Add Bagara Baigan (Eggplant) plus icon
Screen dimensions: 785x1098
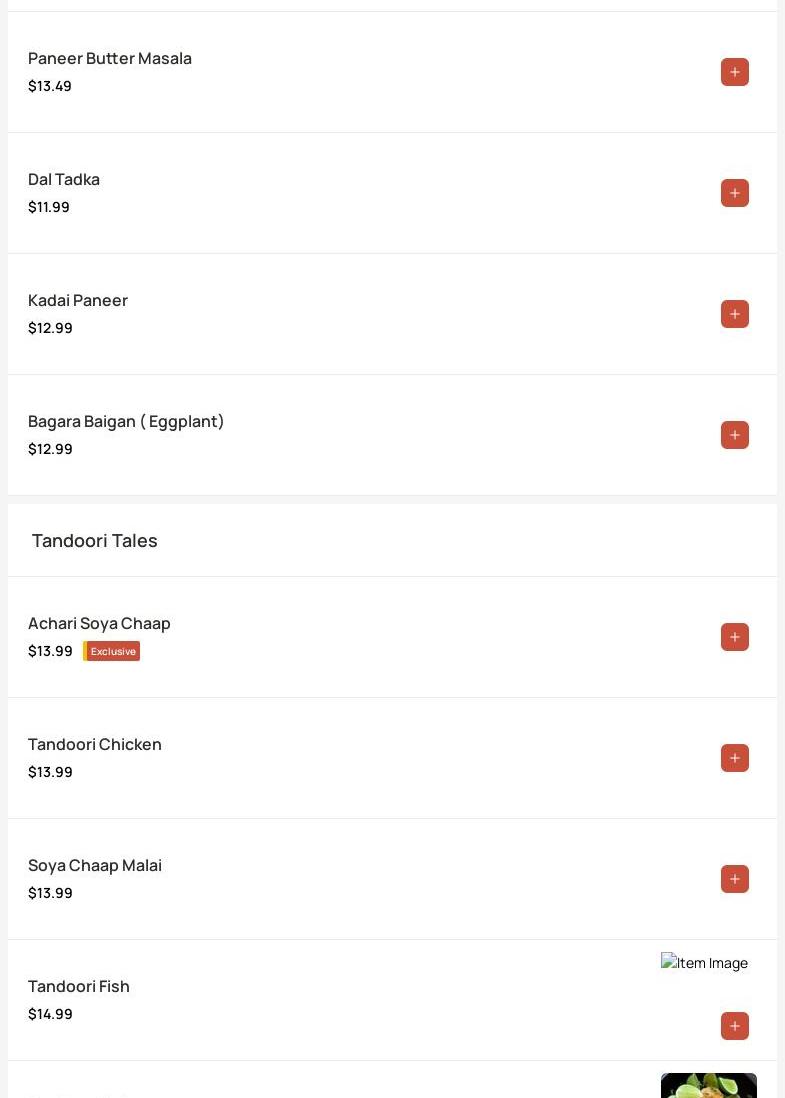pos(735,435)
